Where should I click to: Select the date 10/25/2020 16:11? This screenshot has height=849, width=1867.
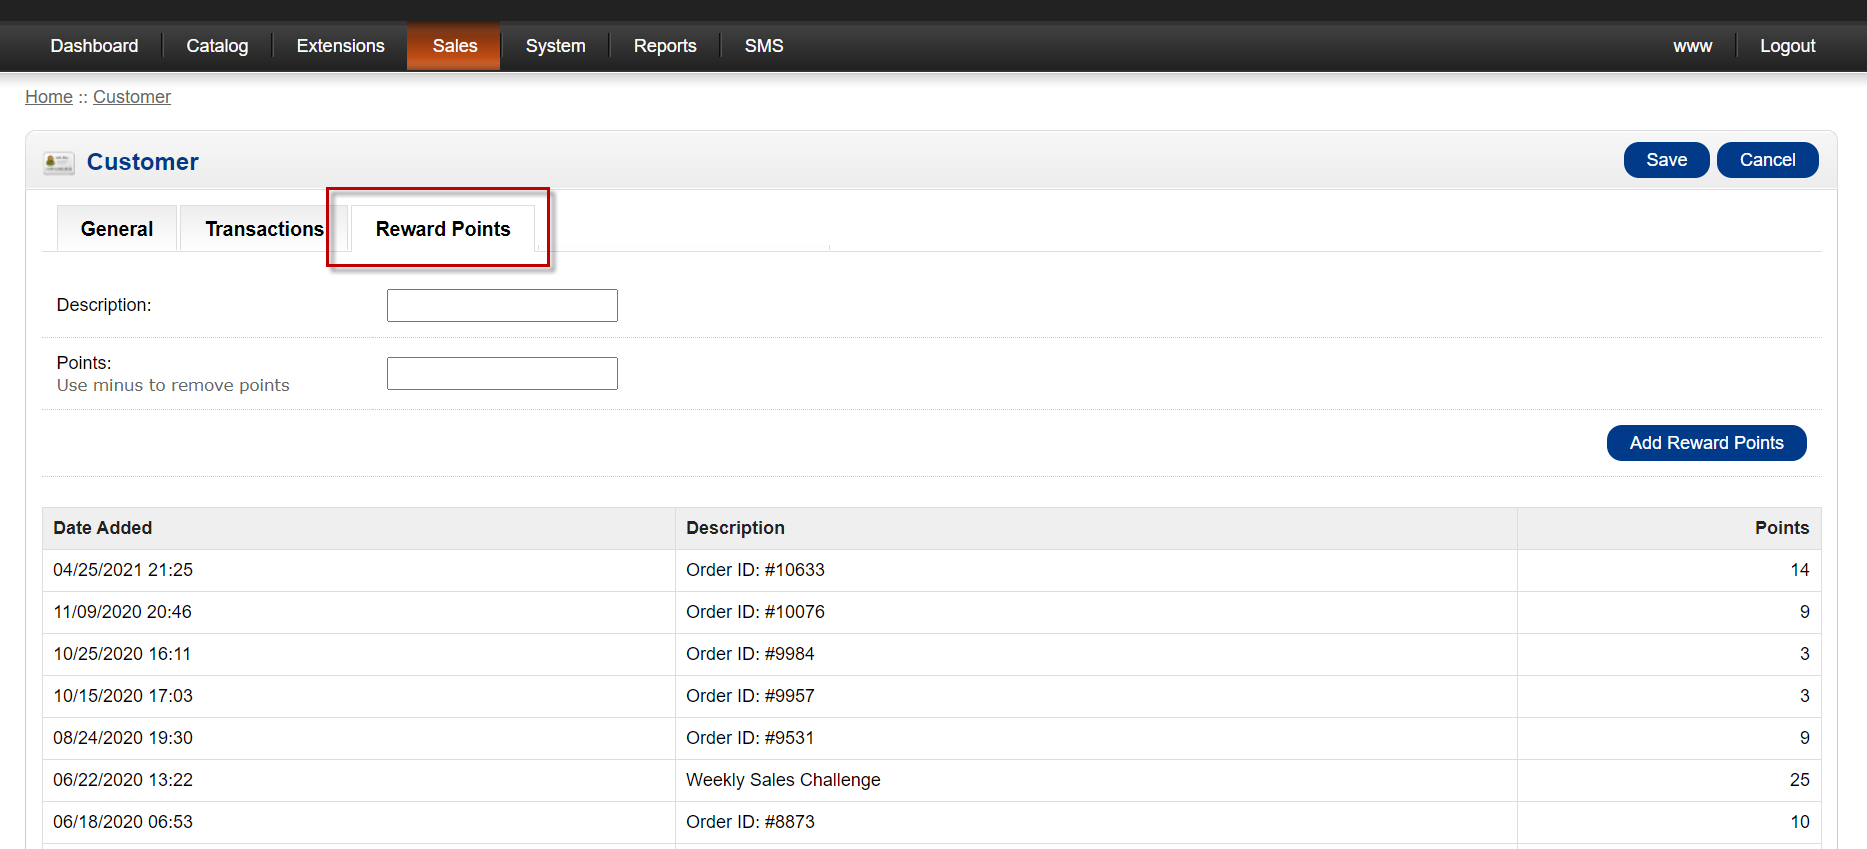coord(122,654)
